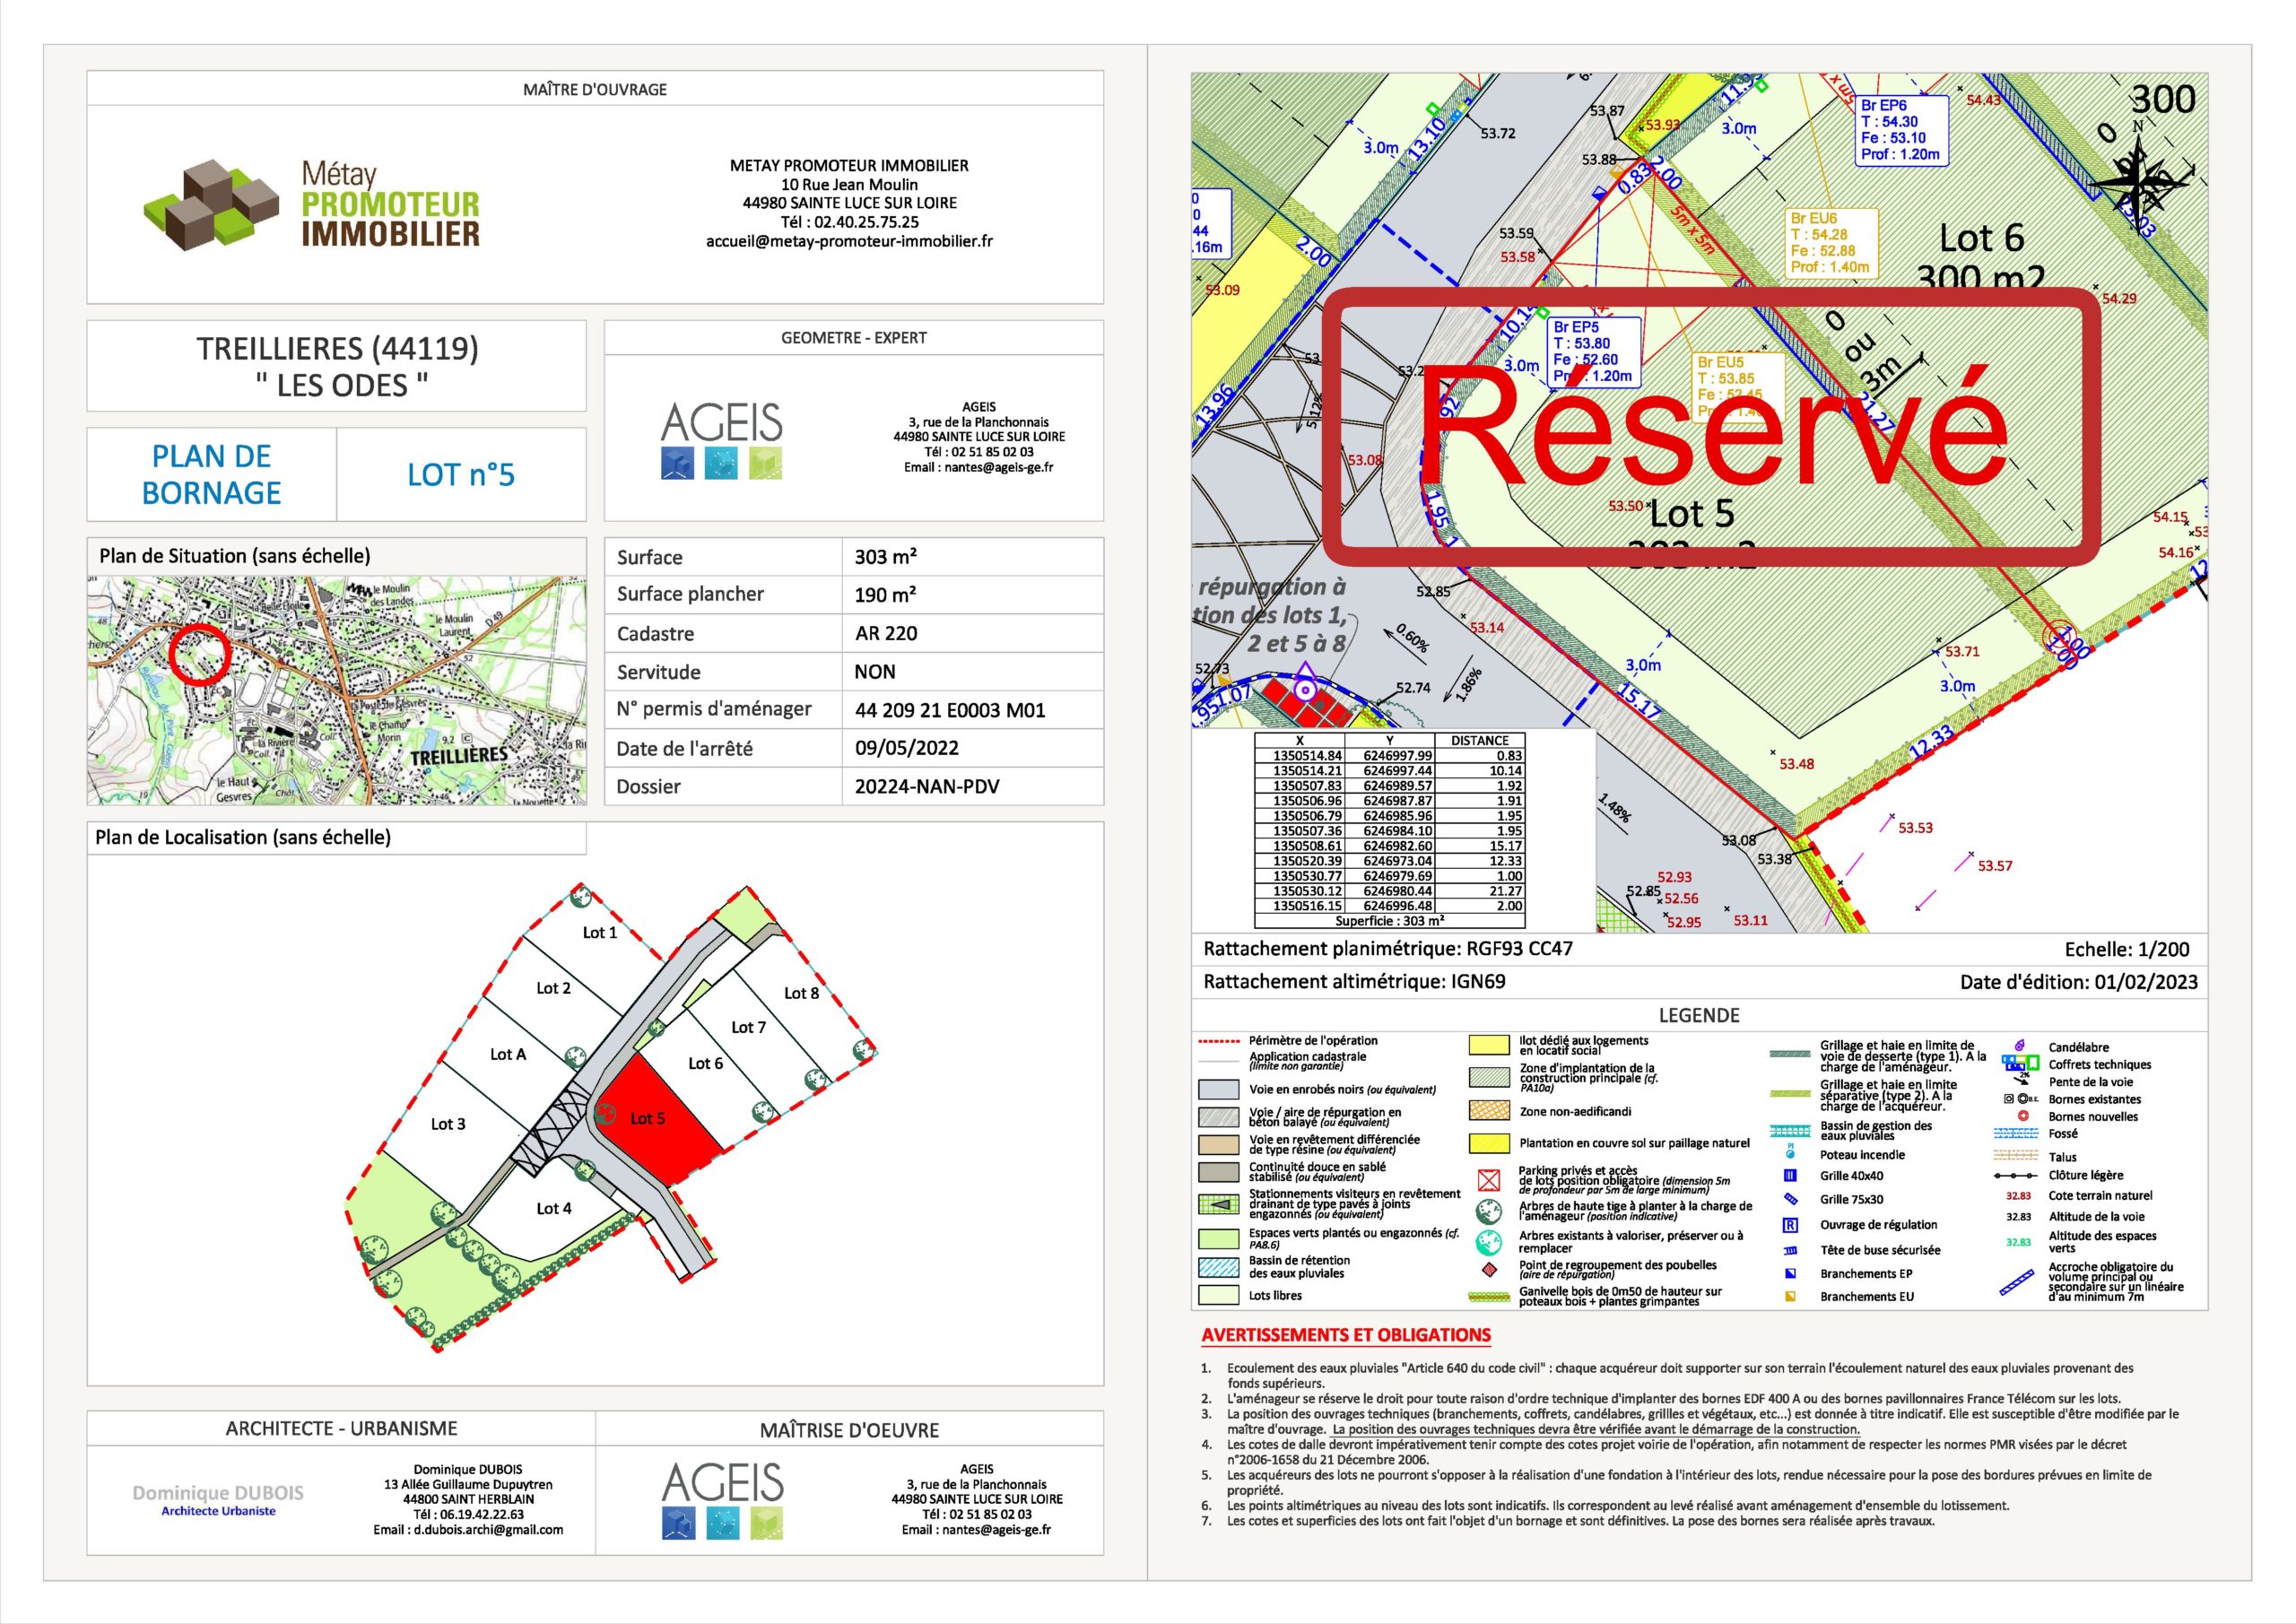Viewport: 2296px width, 1624px height.
Task: Click Lot 8 label in localisation plan
Action: tap(801, 993)
